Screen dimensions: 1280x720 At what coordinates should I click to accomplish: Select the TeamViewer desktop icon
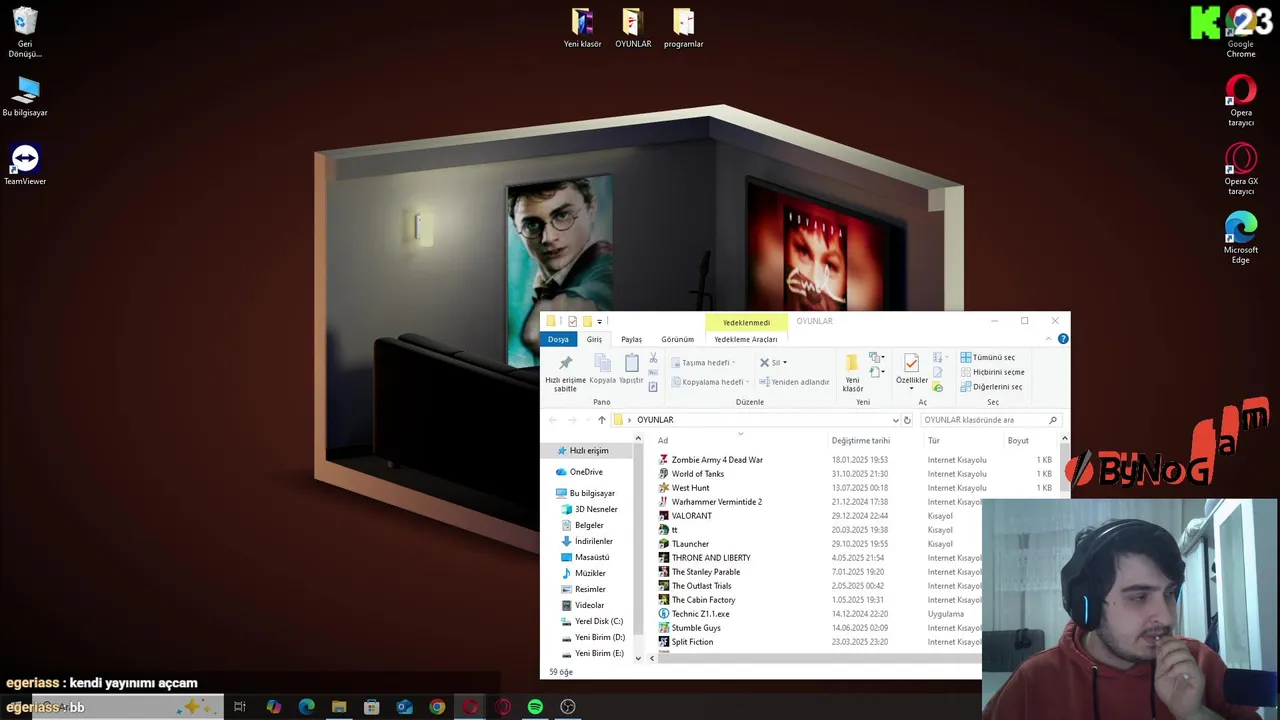25,165
